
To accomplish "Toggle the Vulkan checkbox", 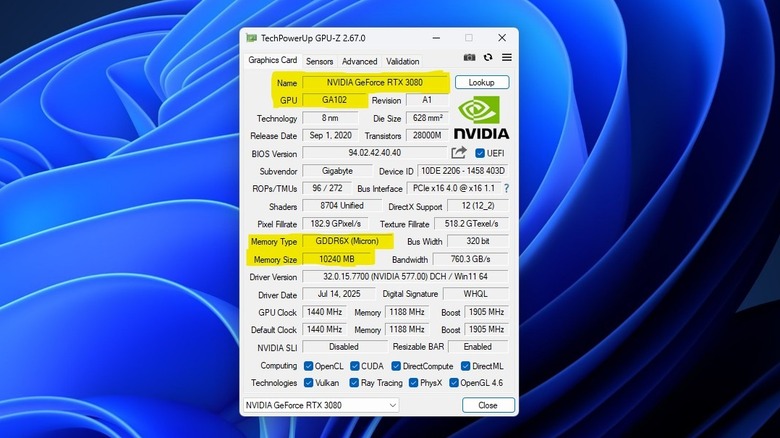I will click(309, 382).
